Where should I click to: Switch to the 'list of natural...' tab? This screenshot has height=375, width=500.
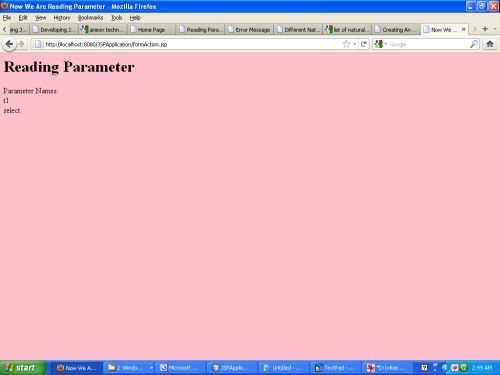point(348,30)
